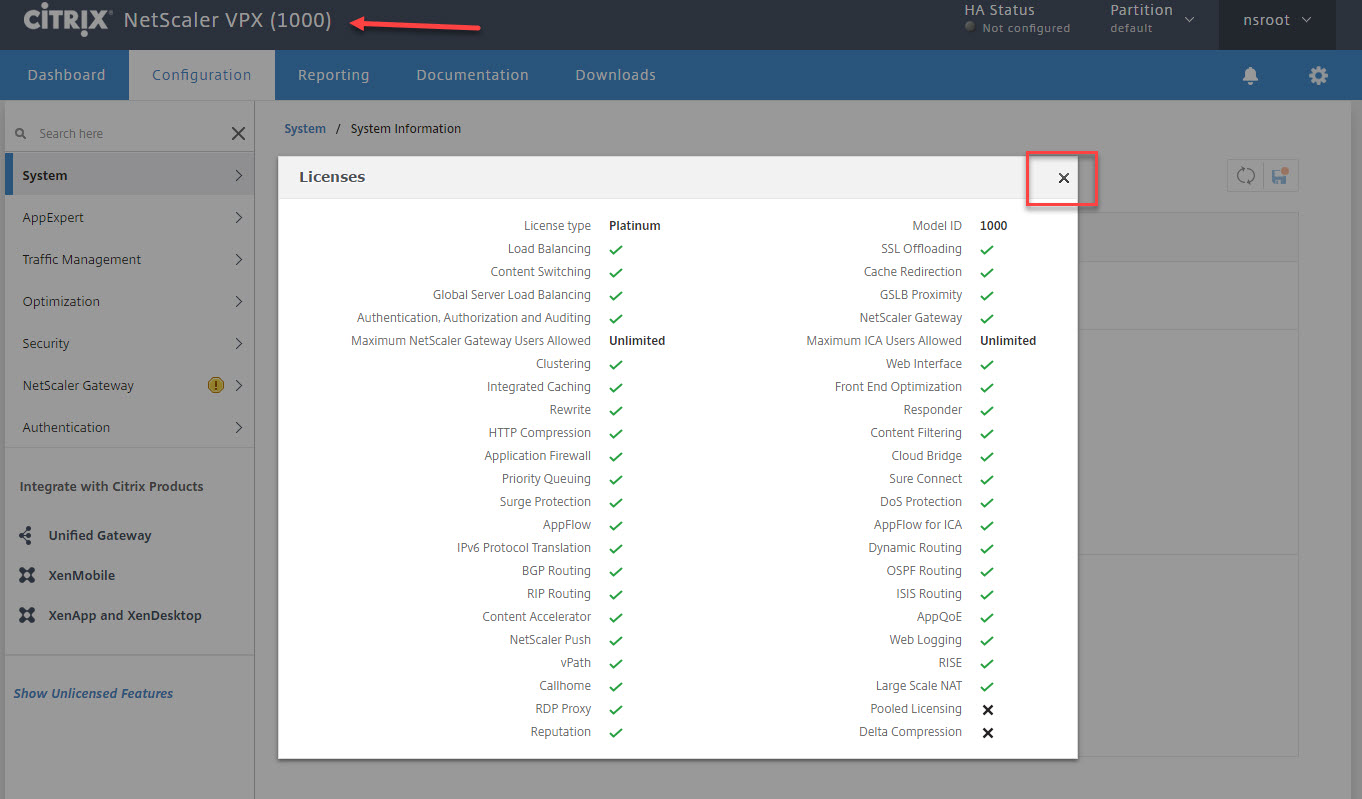The height and width of the screenshot is (799, 1362).
Task: Click the Reputation green checkmark
Action: 616,732
